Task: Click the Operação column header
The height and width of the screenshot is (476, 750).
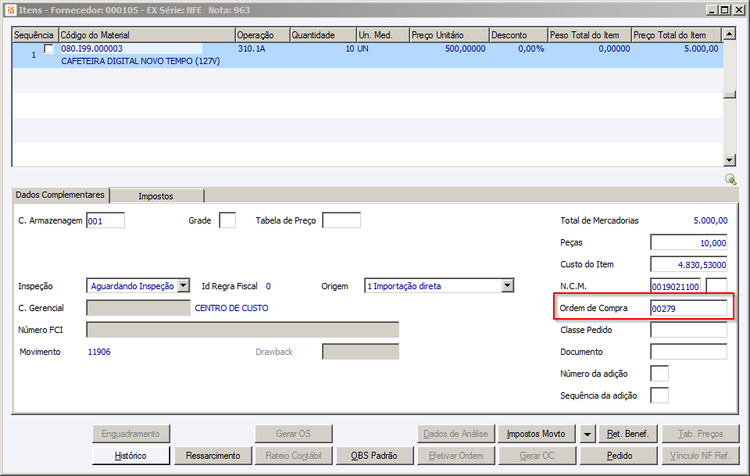Action: [x=263, y=35]
